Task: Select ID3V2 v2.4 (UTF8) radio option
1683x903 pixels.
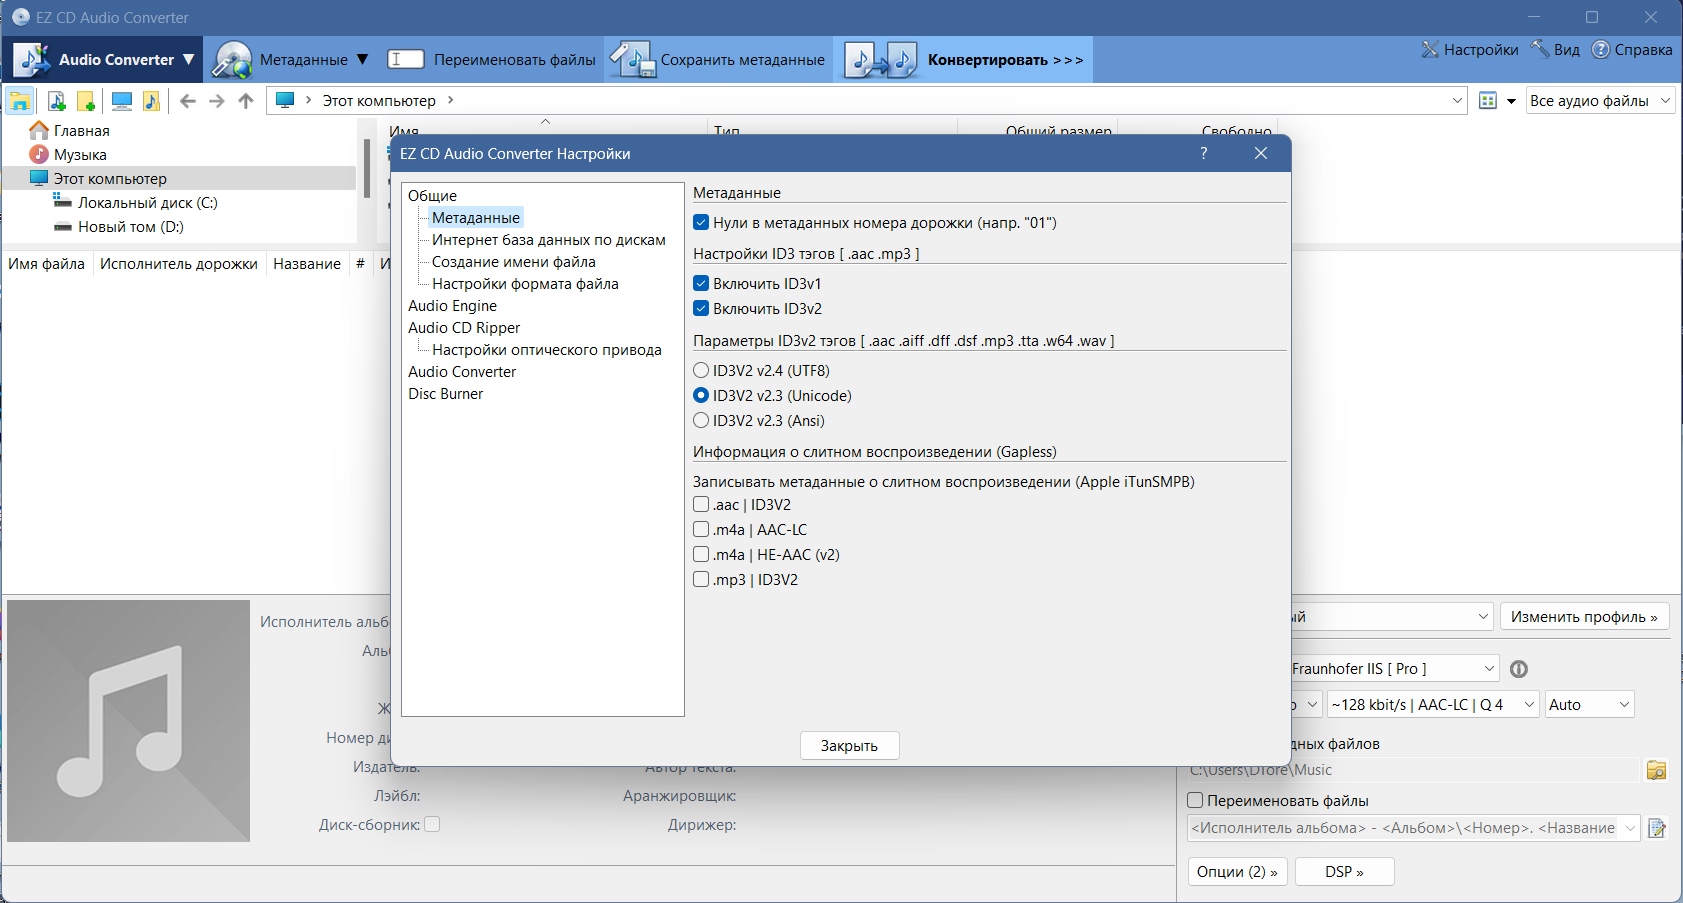Action: pos(701,371)
